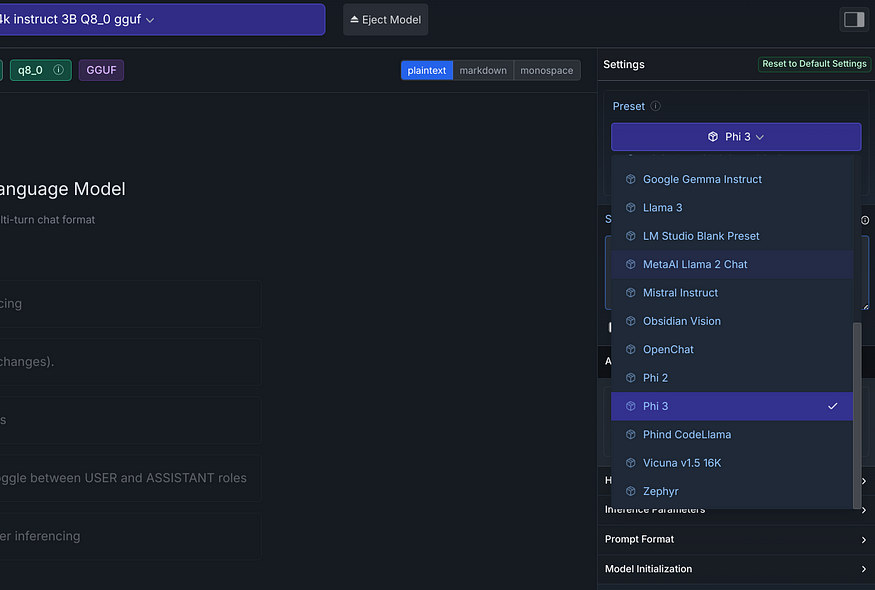Switch message view to monospace
Image resolution: width=875 pixels, height=590 pixels.
pos(547,70)
